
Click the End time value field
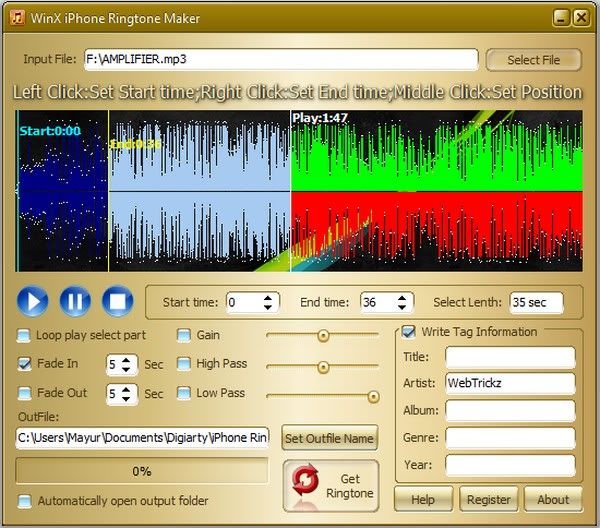(378, 302)
